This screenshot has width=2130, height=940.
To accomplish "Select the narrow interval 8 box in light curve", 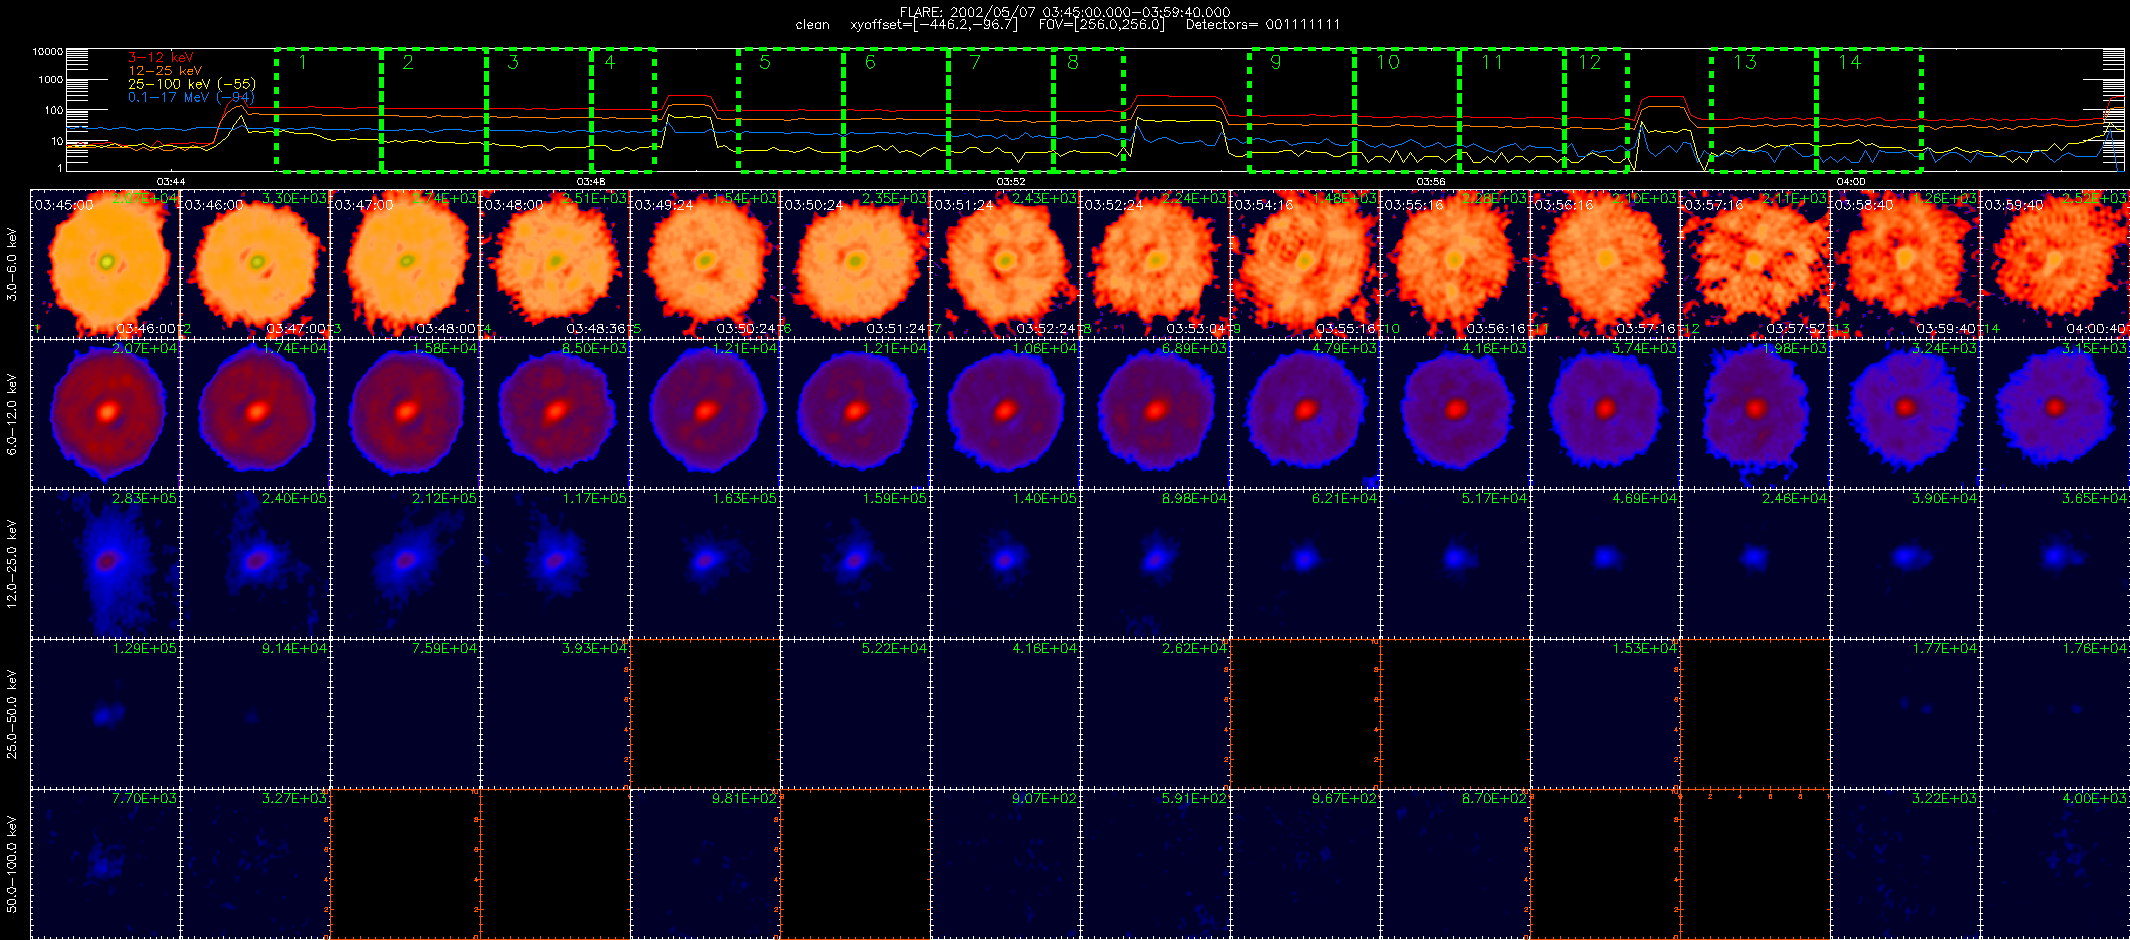I will pos(1089,110).
